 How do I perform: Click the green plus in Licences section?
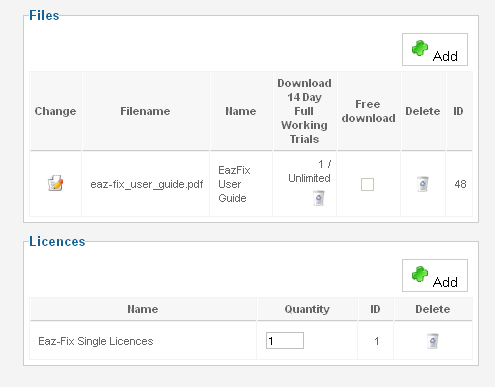point(420,274)
